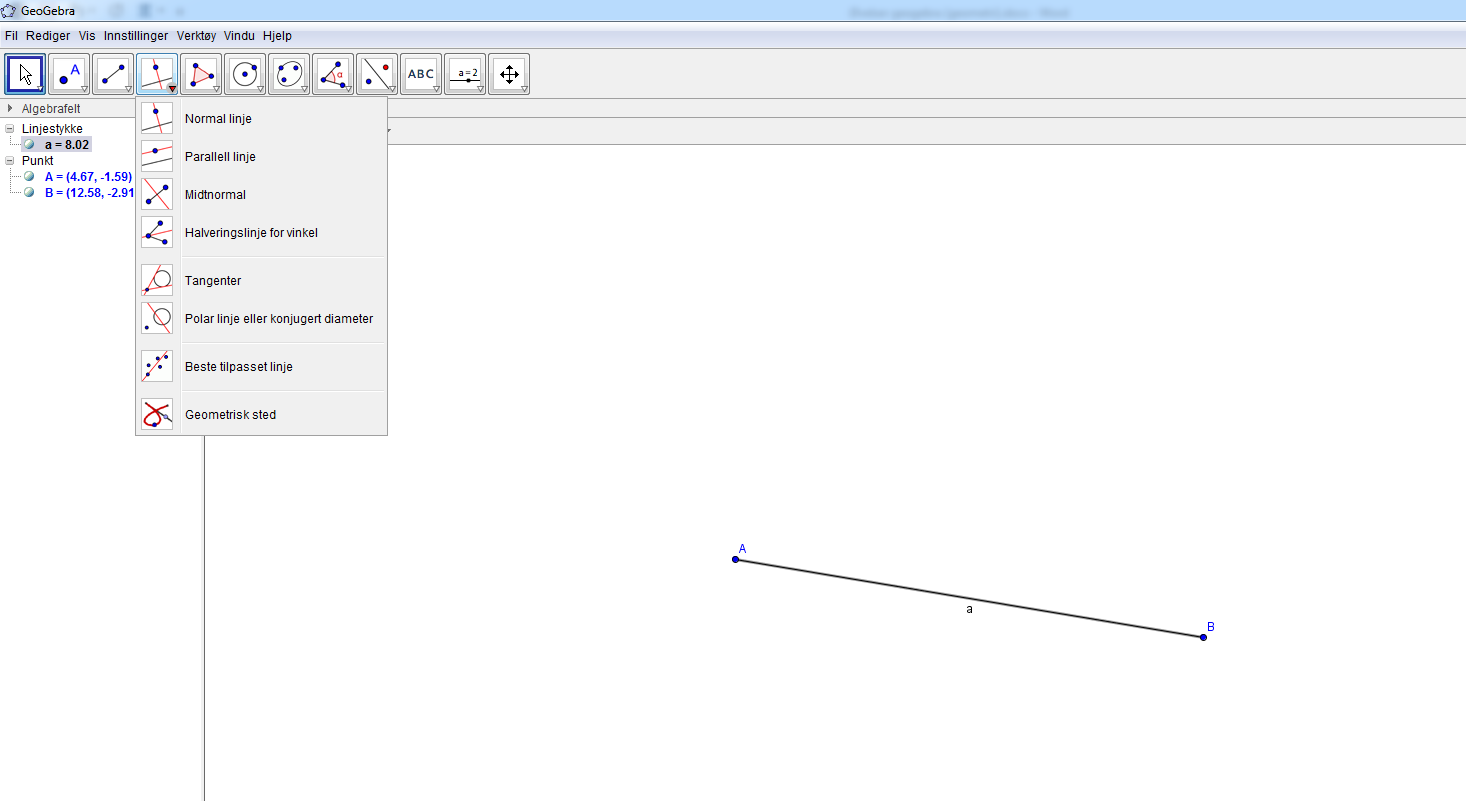Select the Move graphics view tool
Image resolution: width=1466 pixels, height=801 pixels.
[x=509, y=74]
